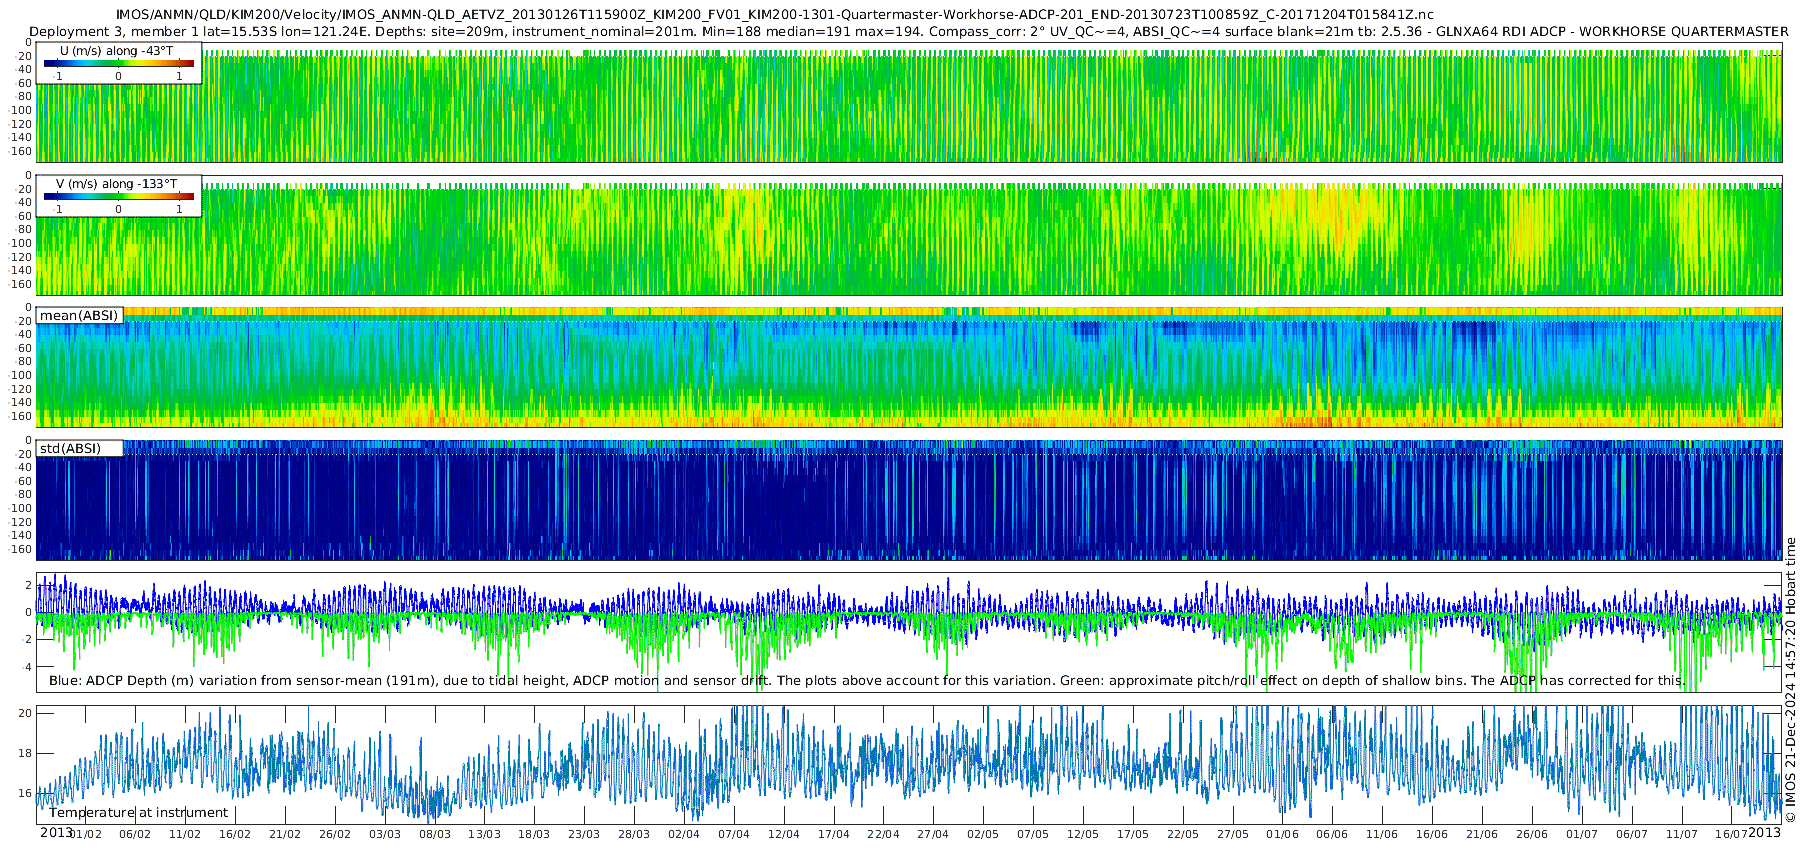Click the U velocity colorbar gradient
Viewport: 1800px width, 850px height.
(x=119, y=64)
